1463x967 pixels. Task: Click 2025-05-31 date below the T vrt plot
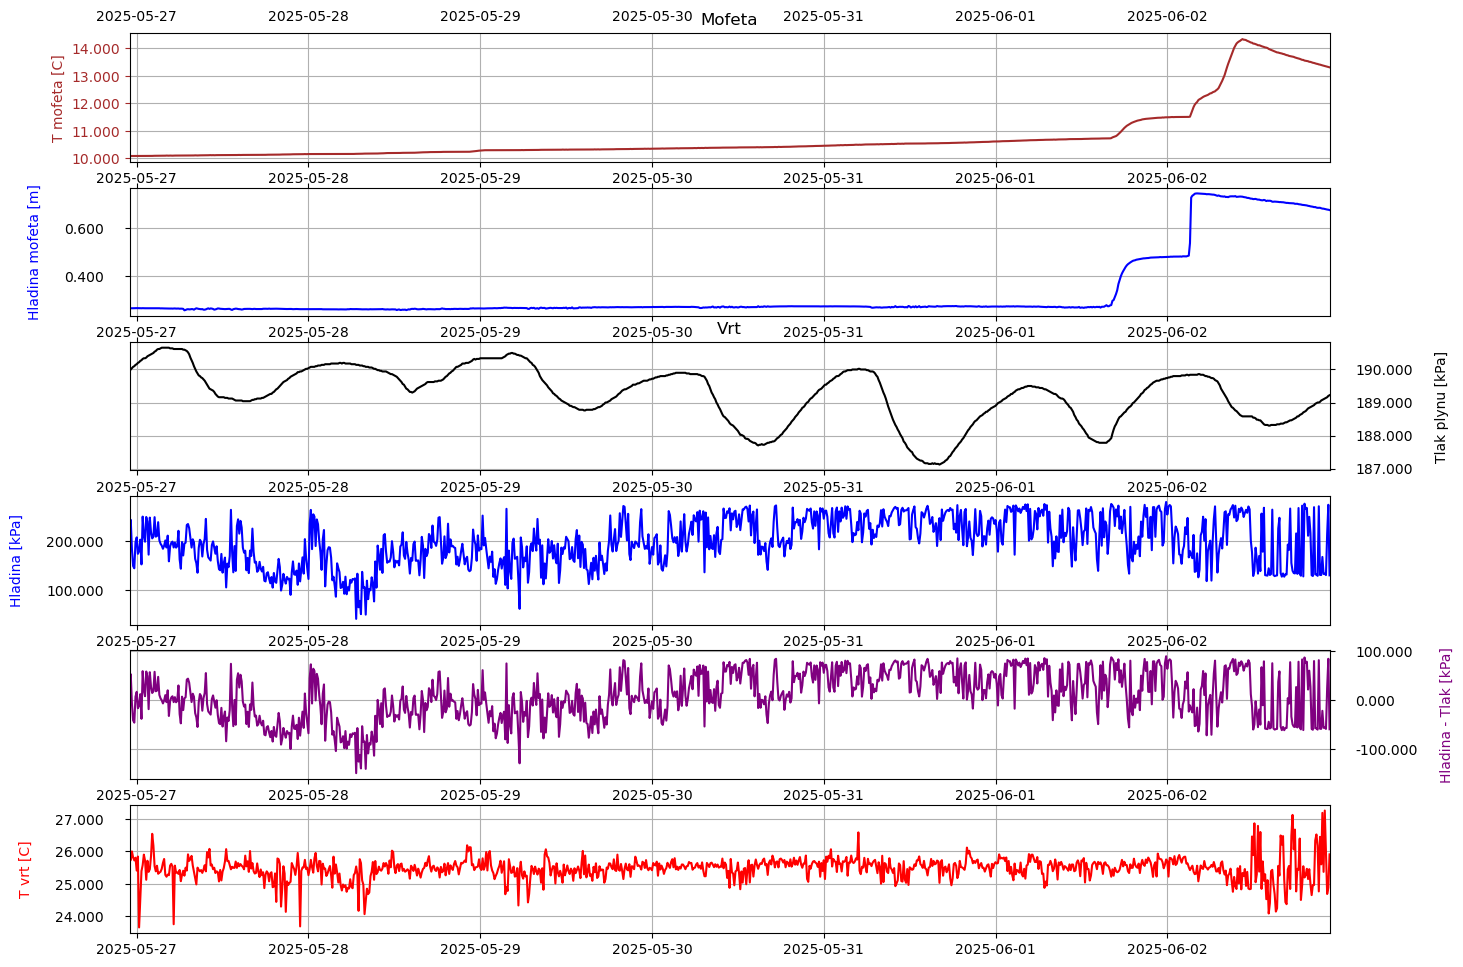coord(823,950)
